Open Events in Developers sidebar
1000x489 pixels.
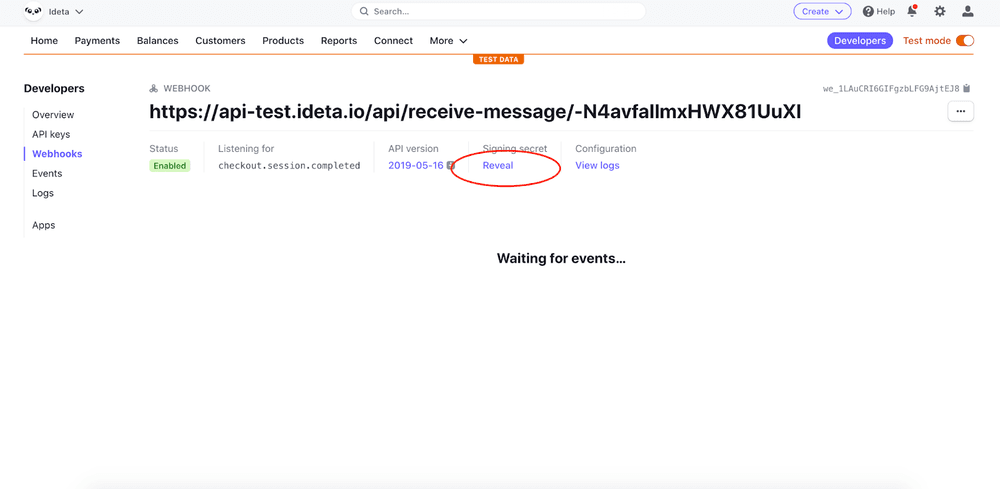(x=47, y=173)
